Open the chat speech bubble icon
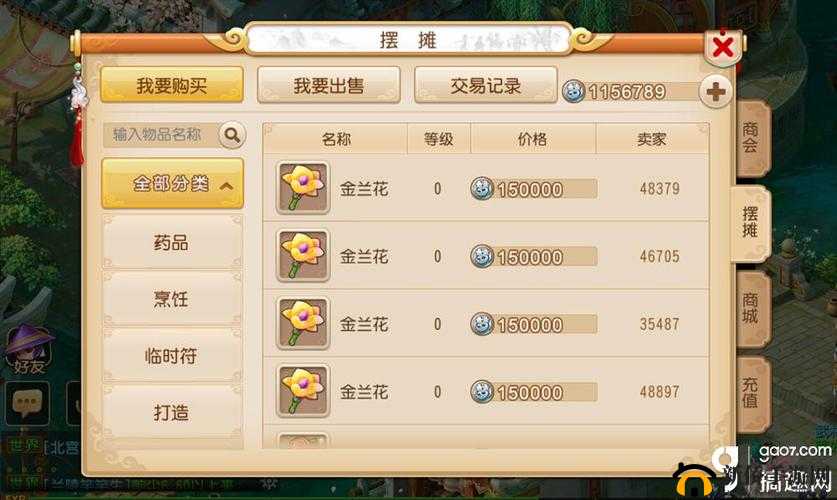 pyautogui.click(x=27, y=403)
